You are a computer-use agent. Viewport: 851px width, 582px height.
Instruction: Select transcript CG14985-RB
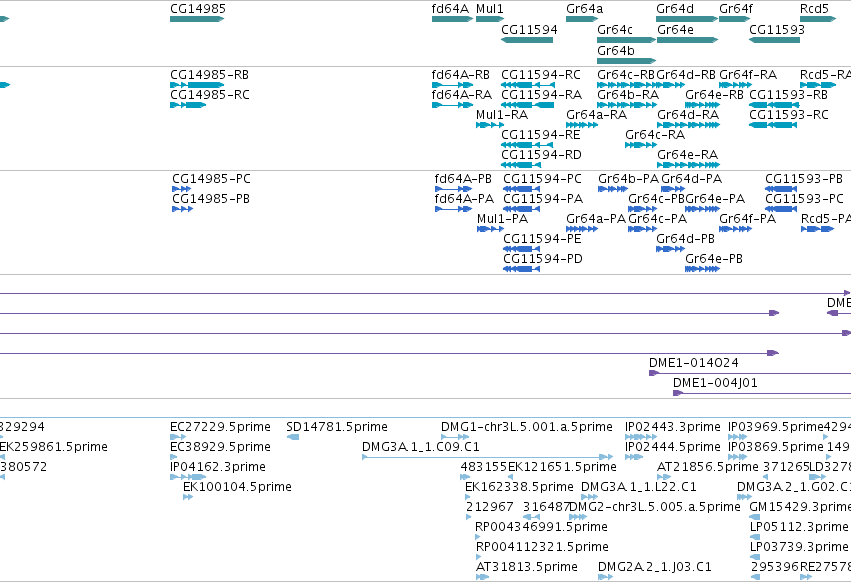pos(196,85)
